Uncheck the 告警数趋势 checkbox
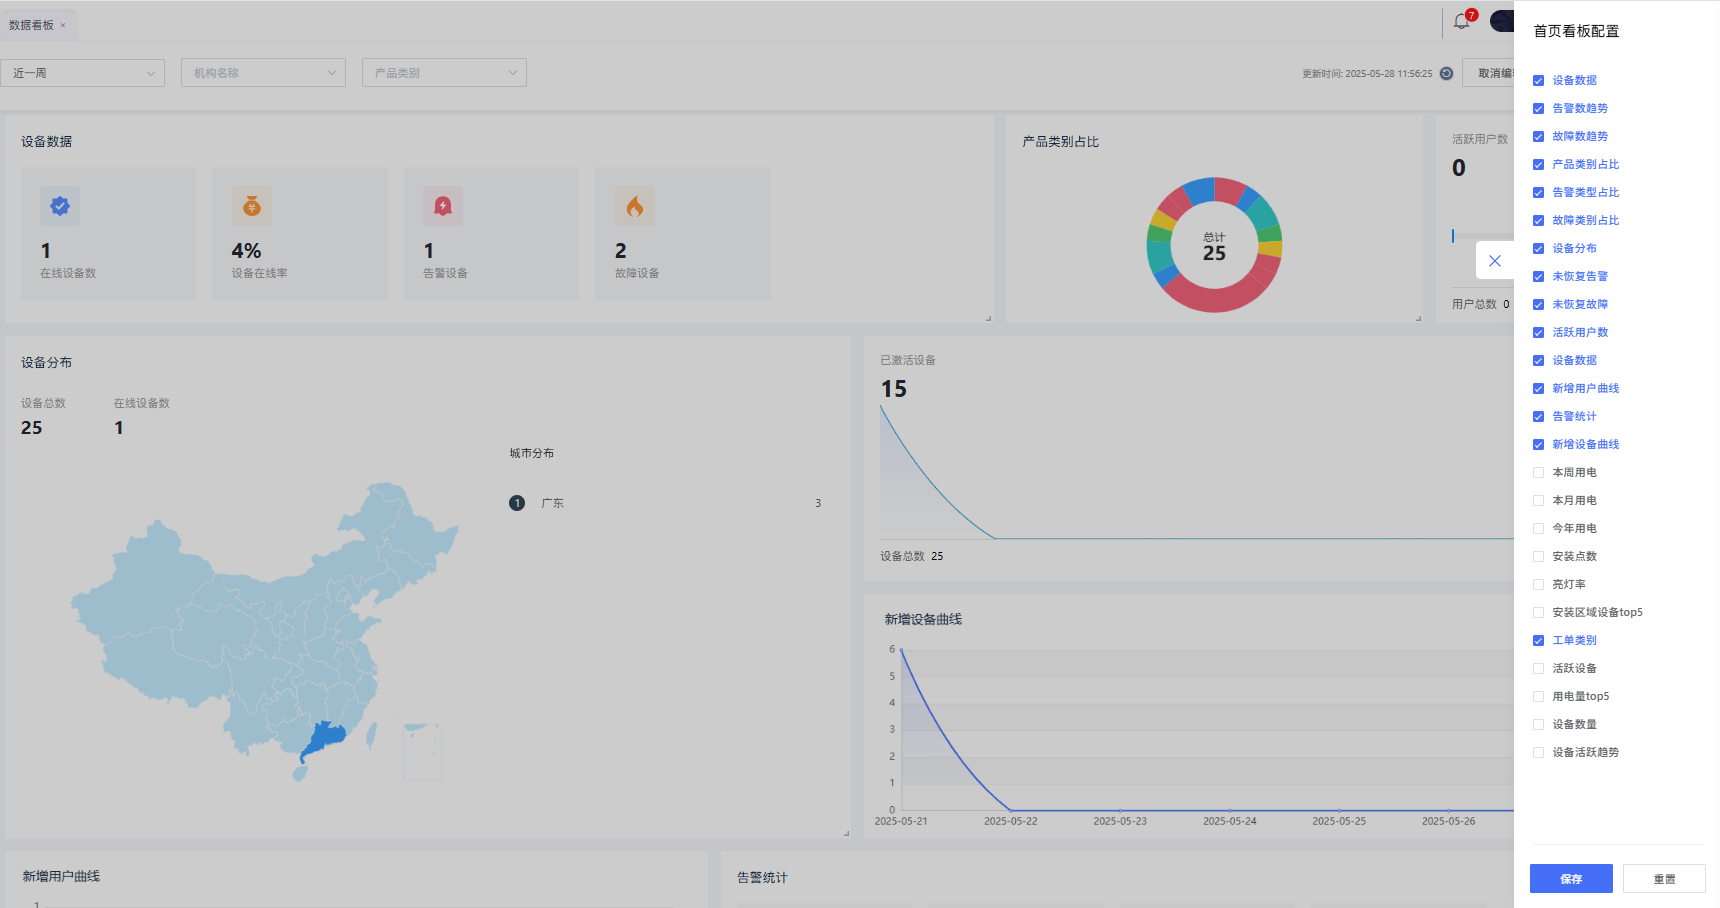1720x908 pixels. (1538, 108)
